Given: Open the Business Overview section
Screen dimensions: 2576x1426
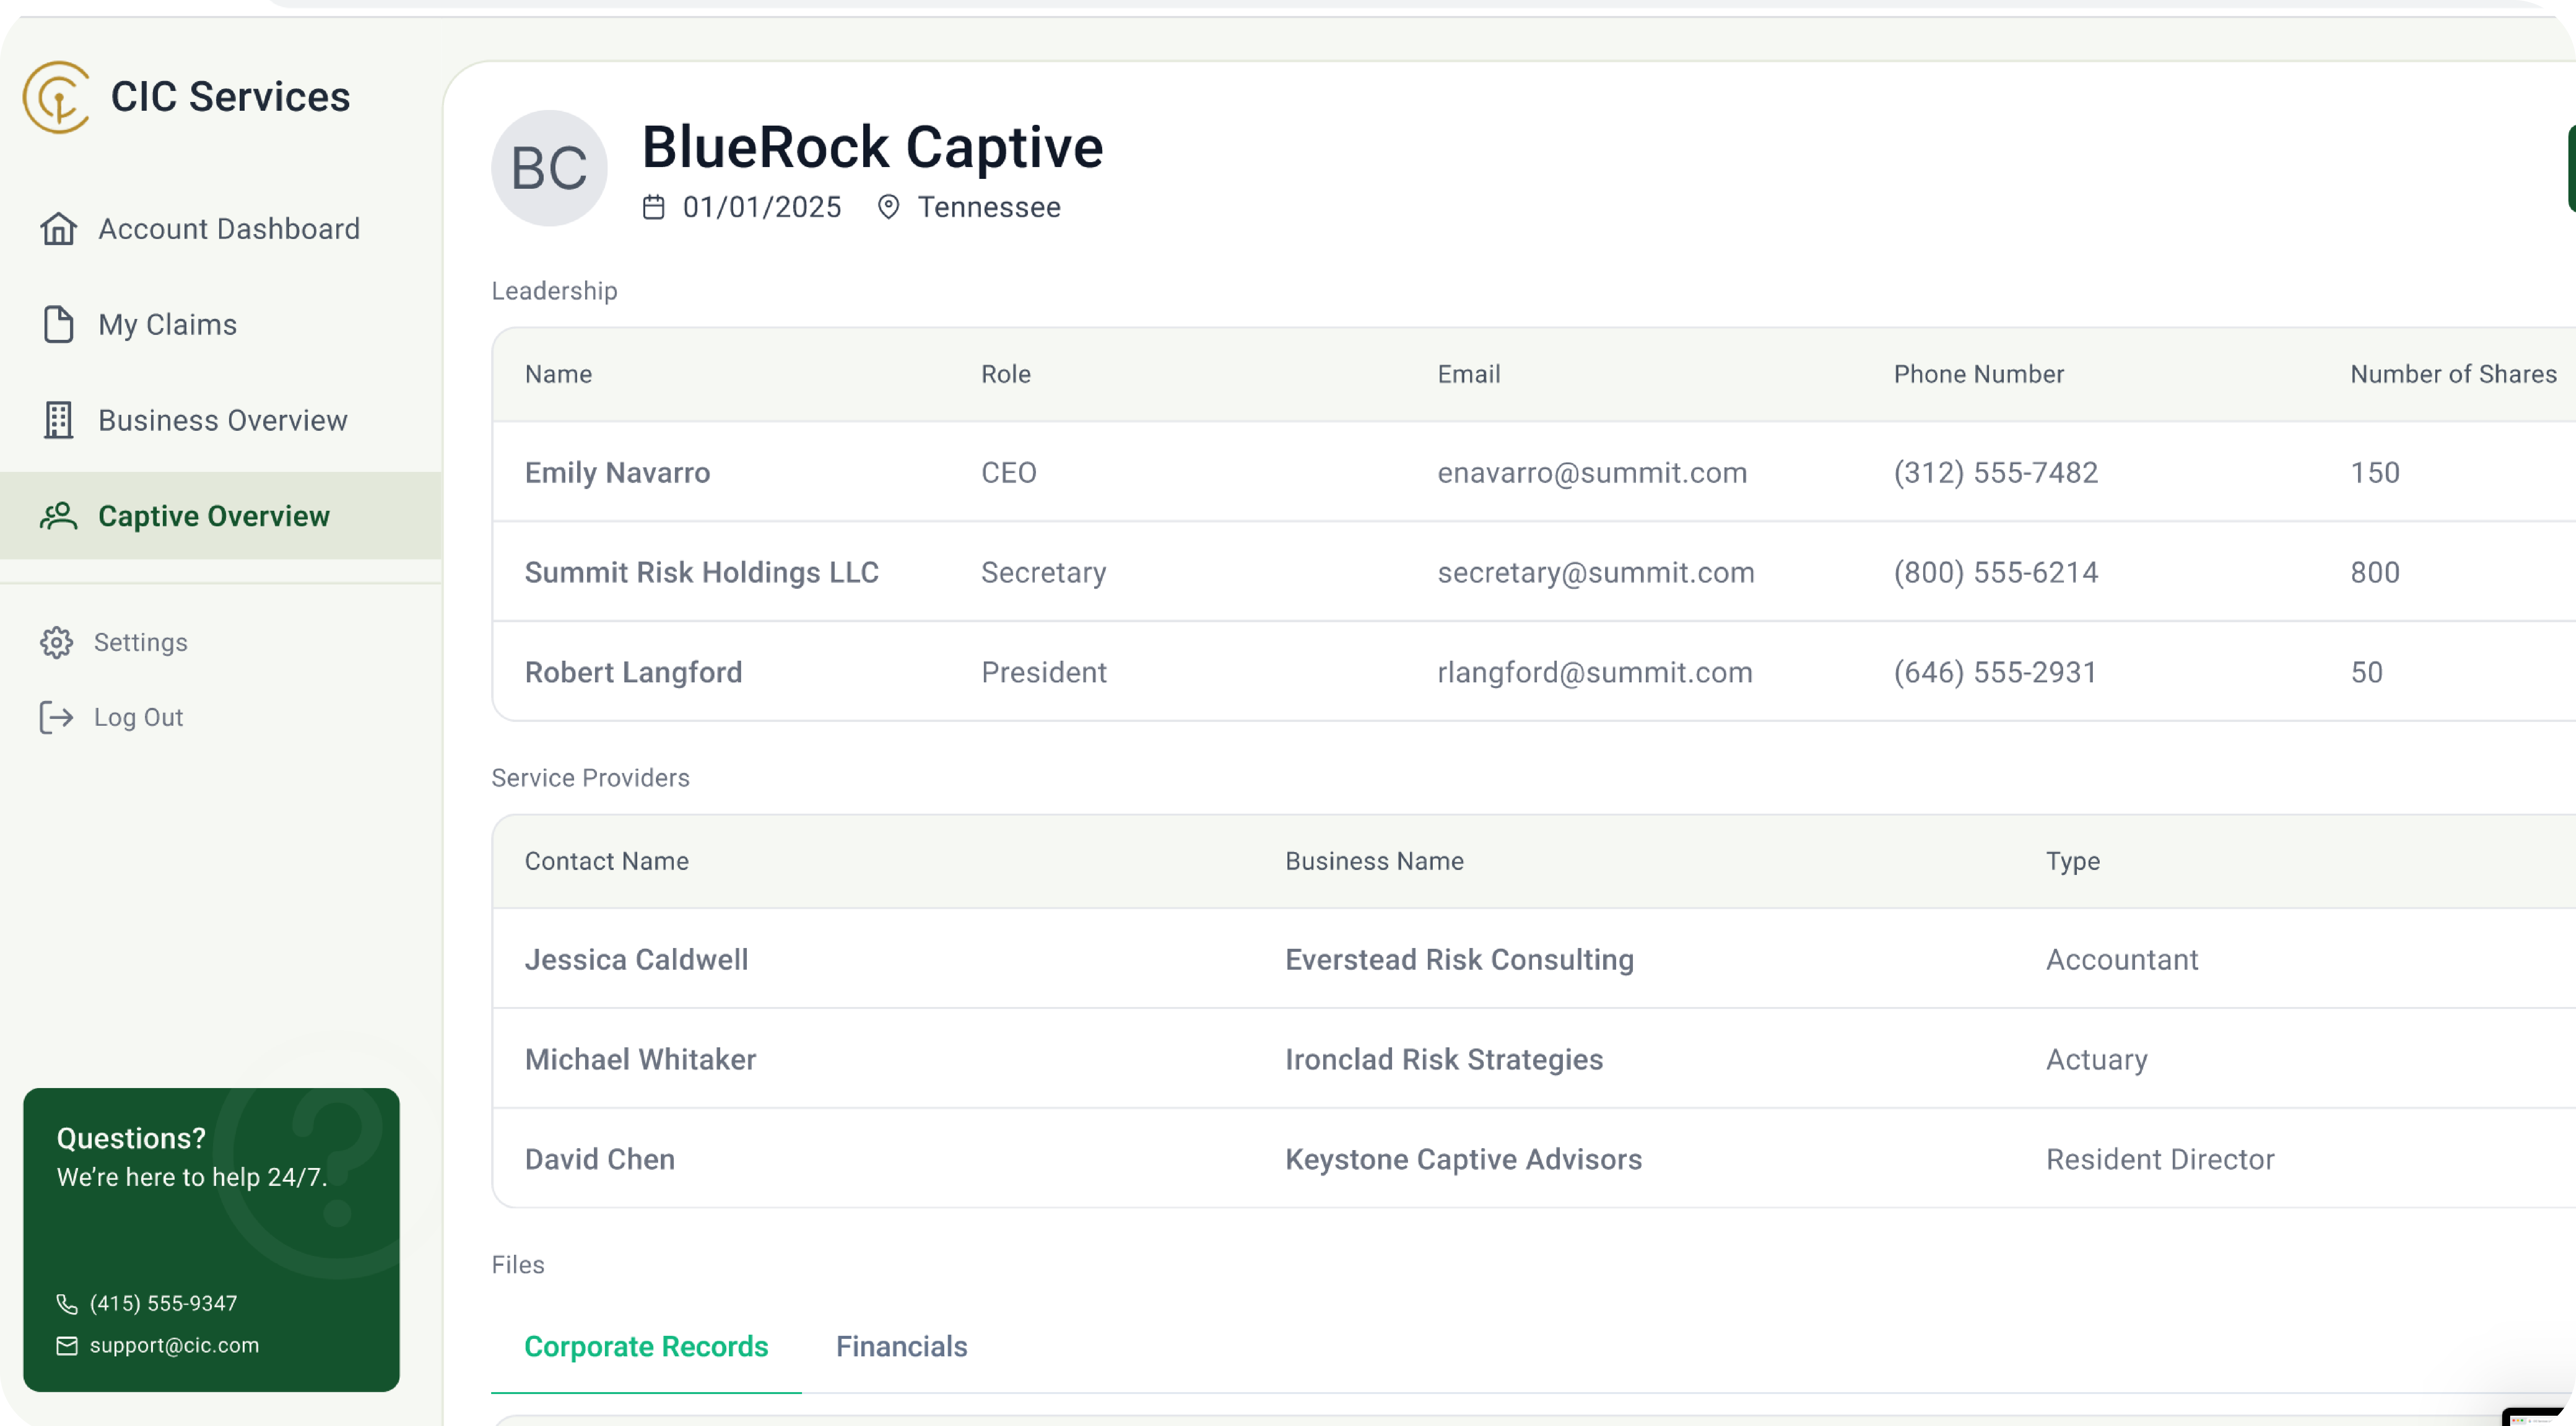Looking at the screenshot, I should [x=220, y=420].
